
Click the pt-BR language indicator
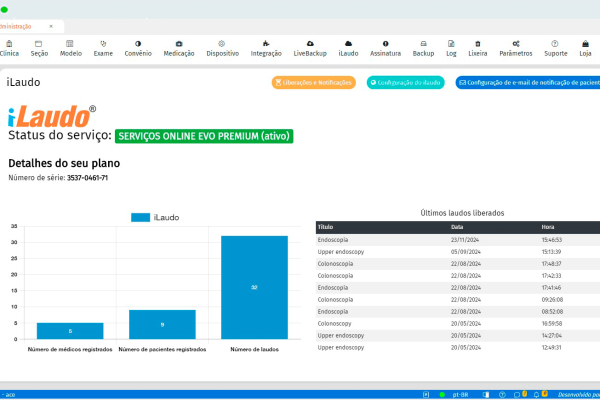pyautogui.click(x=460, y=395)
